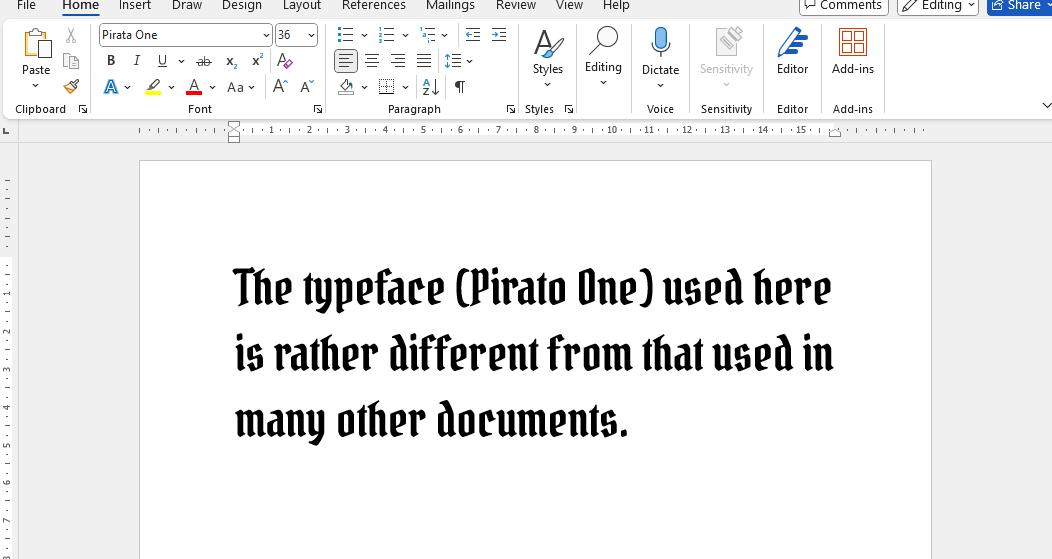Viewport: 1052px width, 559px height.
Task: Open the Font dialog launcher
Action: point(318,109)
